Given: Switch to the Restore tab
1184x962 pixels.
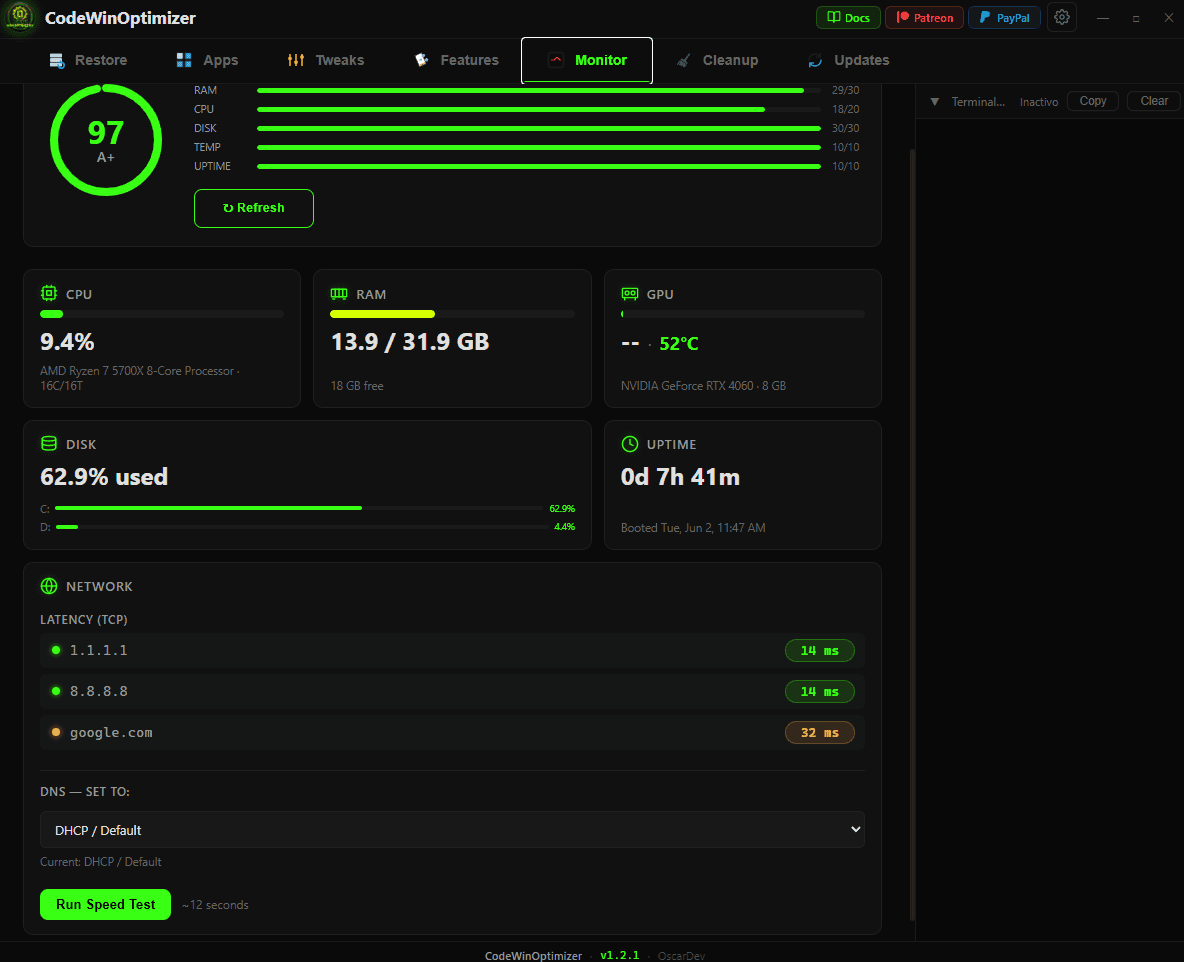Looking at the screenshot, I should pyautogui.click(x=88, y=60).
